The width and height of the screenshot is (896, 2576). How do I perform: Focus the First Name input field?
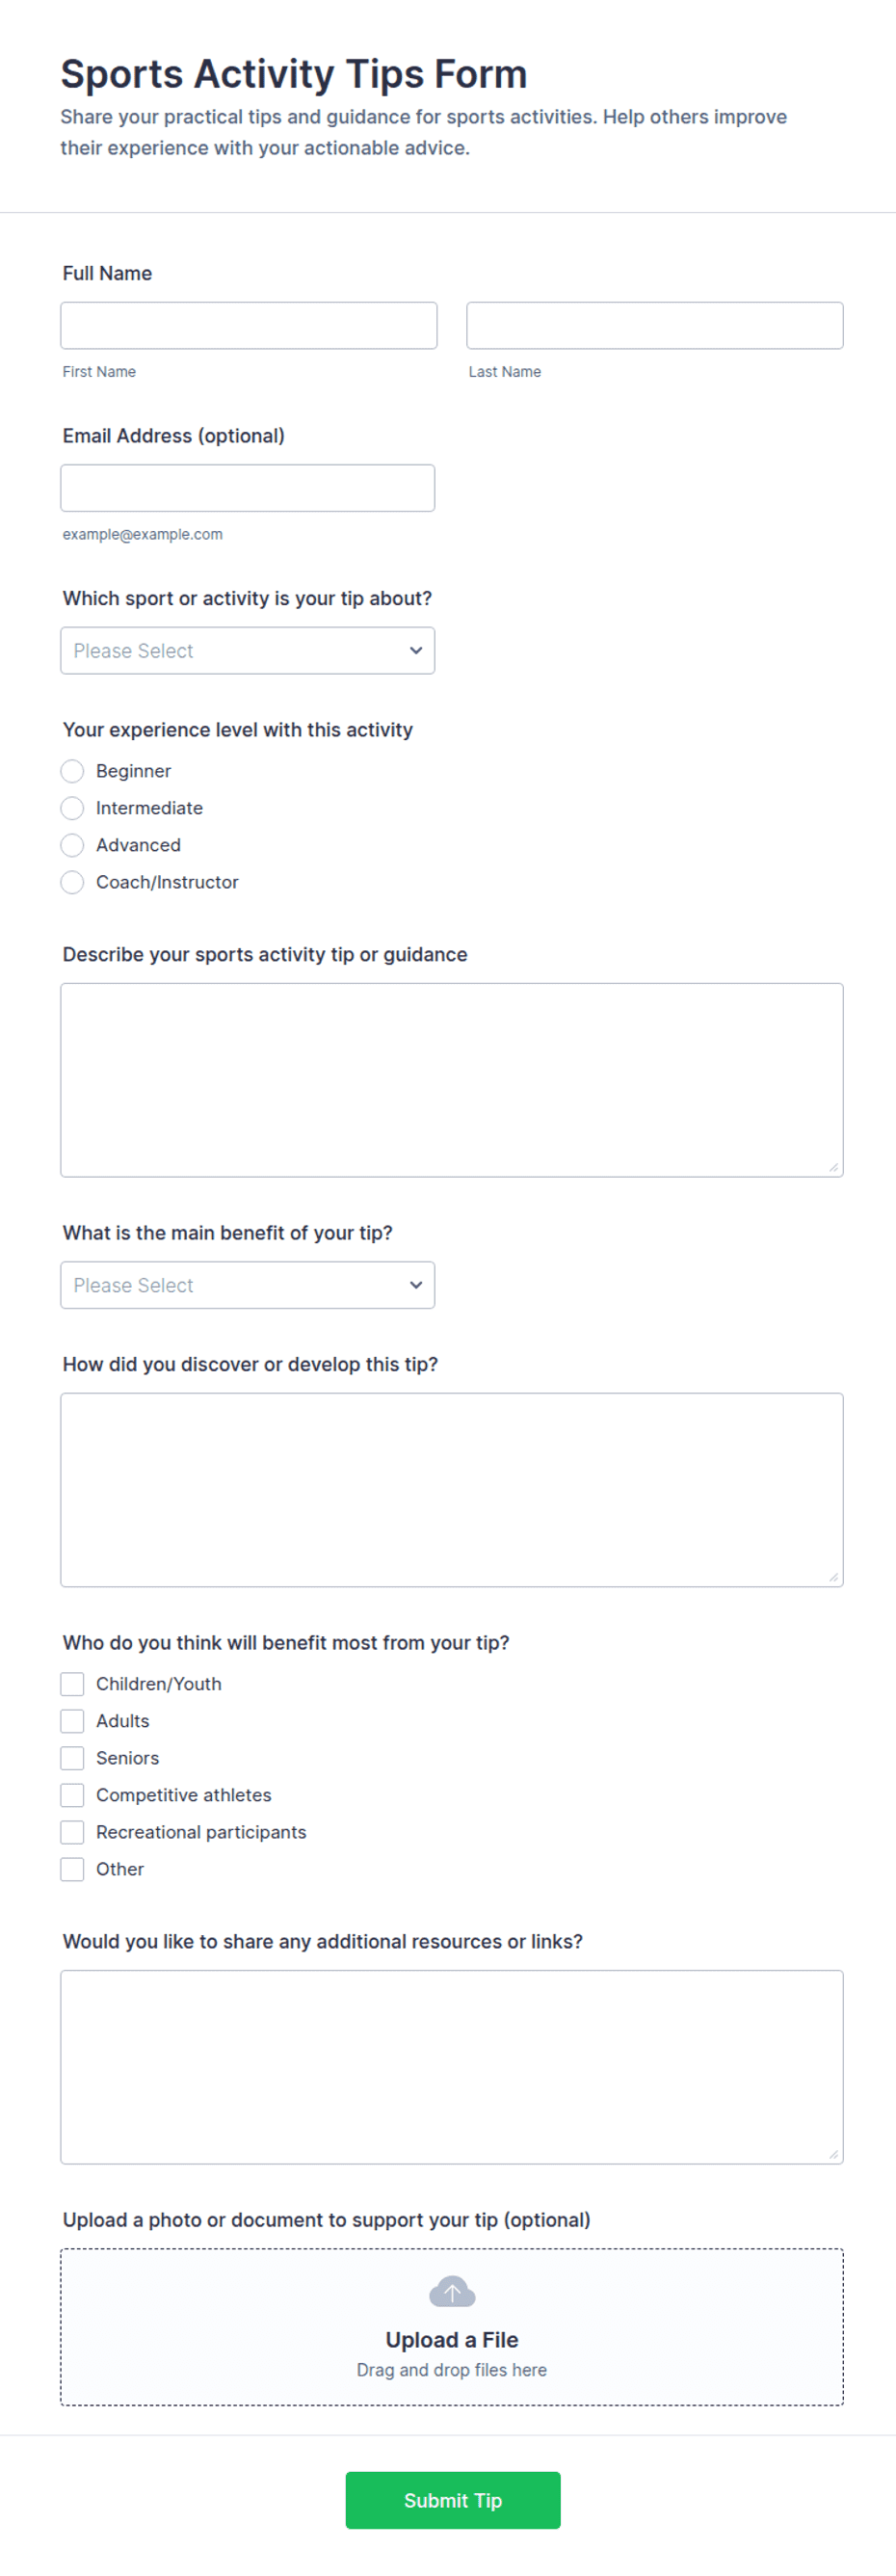point(248,325)
